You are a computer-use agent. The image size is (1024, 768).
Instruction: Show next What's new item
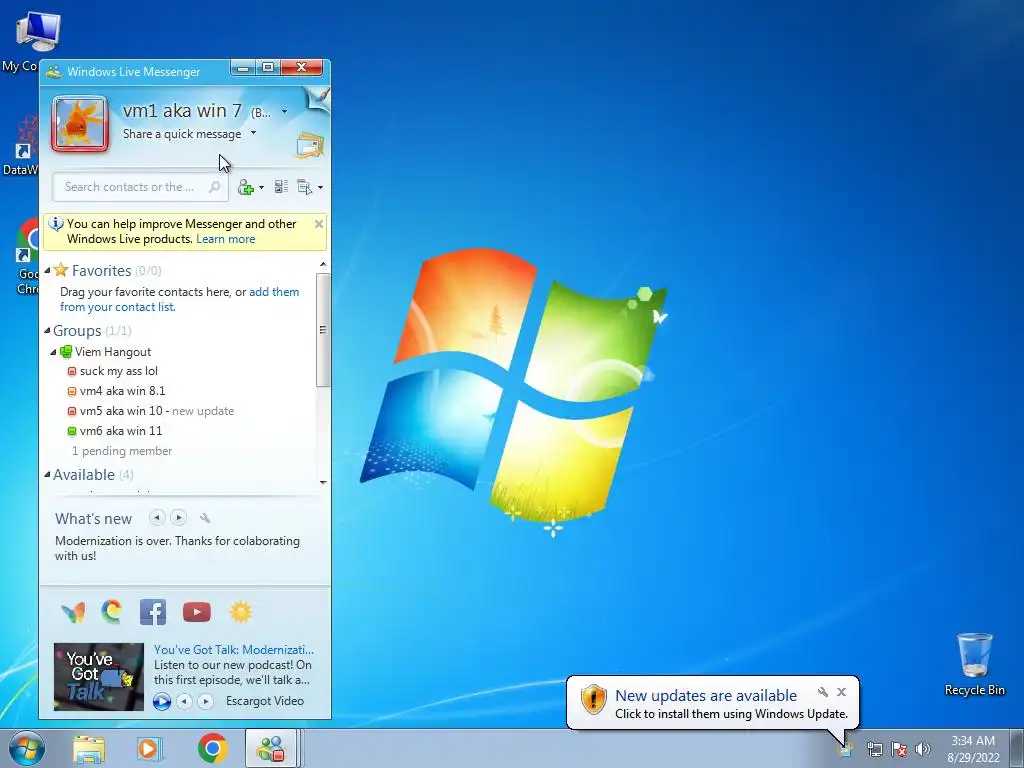coord(178,518)
